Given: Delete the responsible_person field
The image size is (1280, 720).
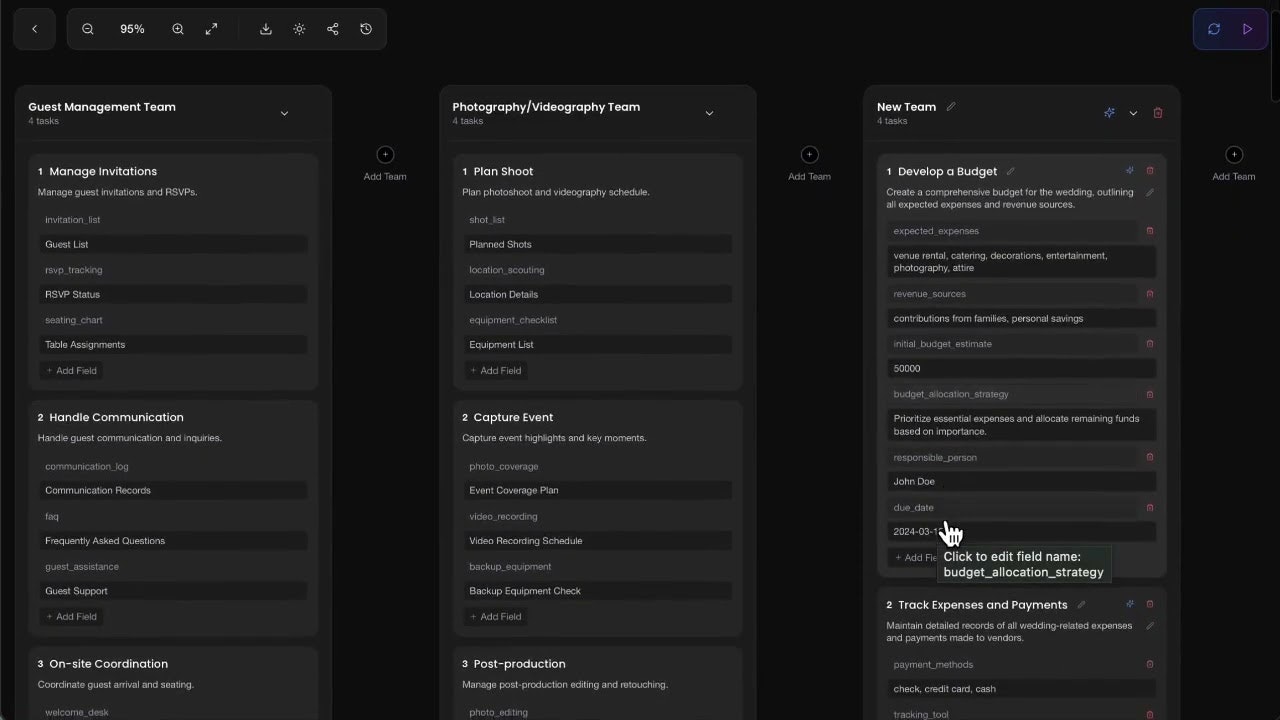Looking at the screenshot, I should click(x=1150, y=457).
